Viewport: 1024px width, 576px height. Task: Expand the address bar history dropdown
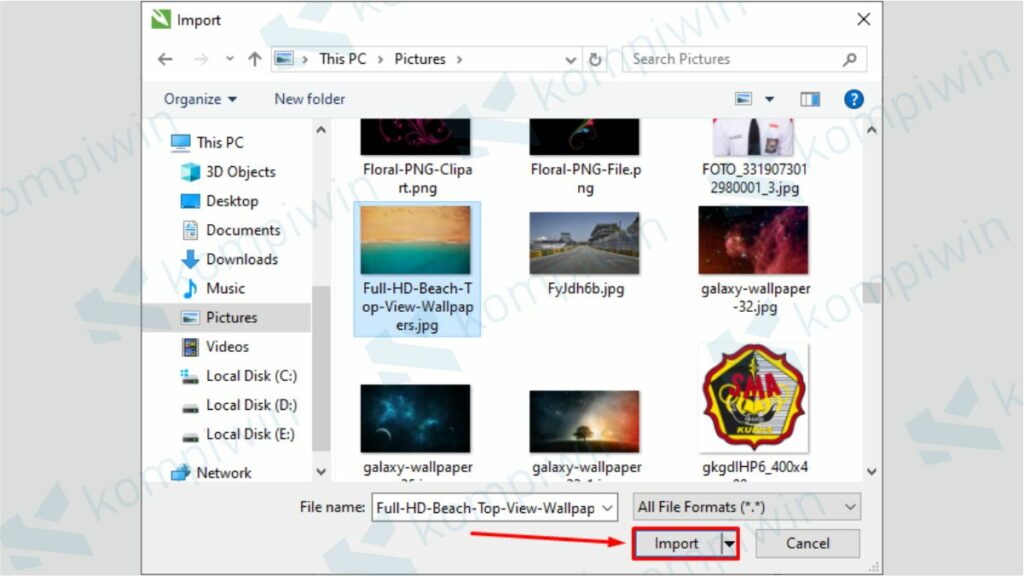tap(570, 59)
